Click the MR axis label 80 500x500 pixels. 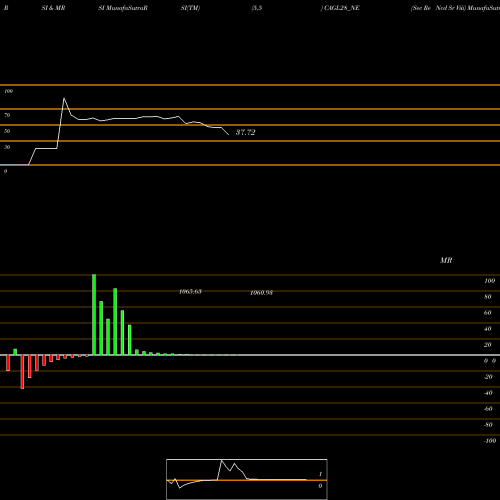click(488, 297)
